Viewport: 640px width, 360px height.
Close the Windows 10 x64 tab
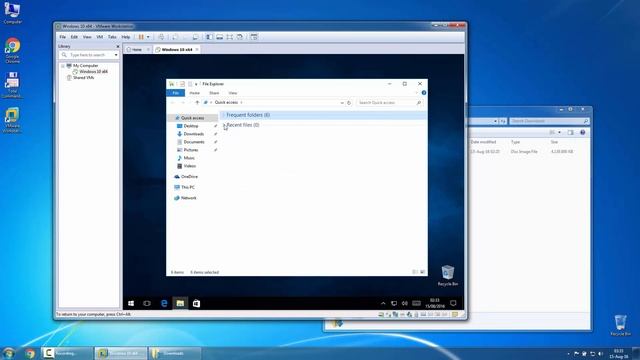[x=197, y=49]
